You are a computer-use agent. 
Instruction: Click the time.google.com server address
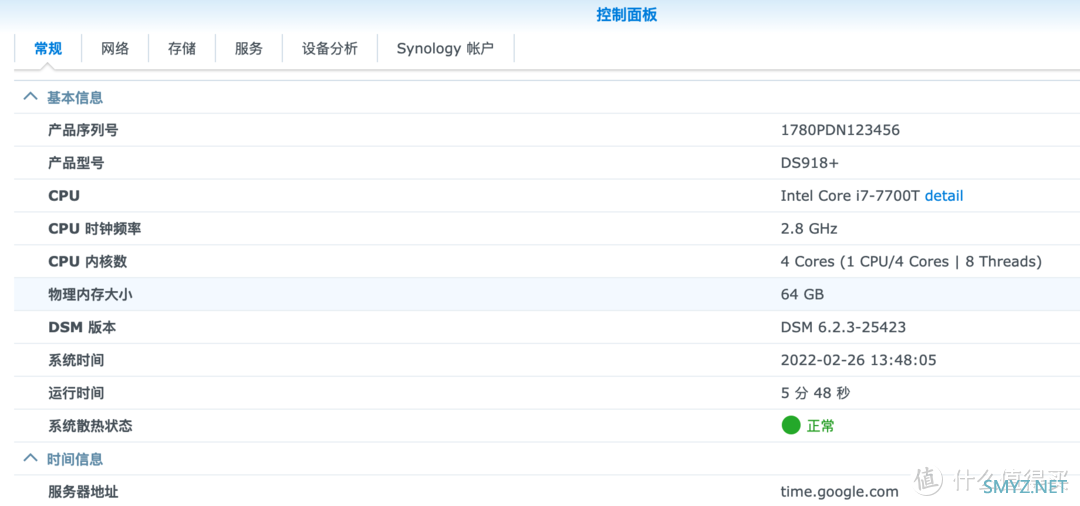click(840, 492)
